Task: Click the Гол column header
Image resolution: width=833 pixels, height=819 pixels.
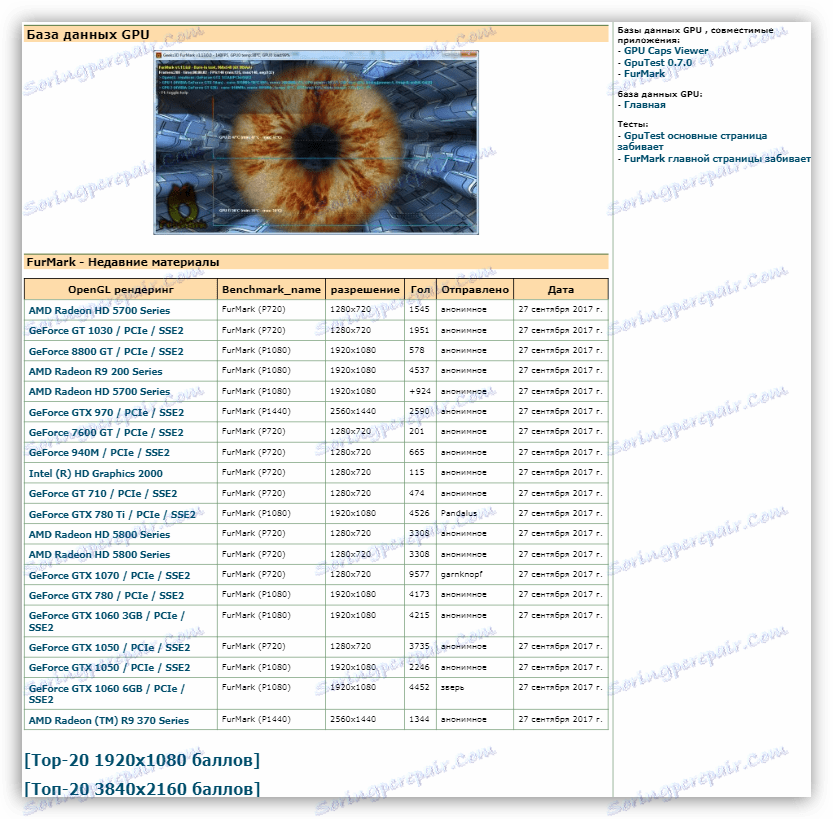Action: [421, 289]
